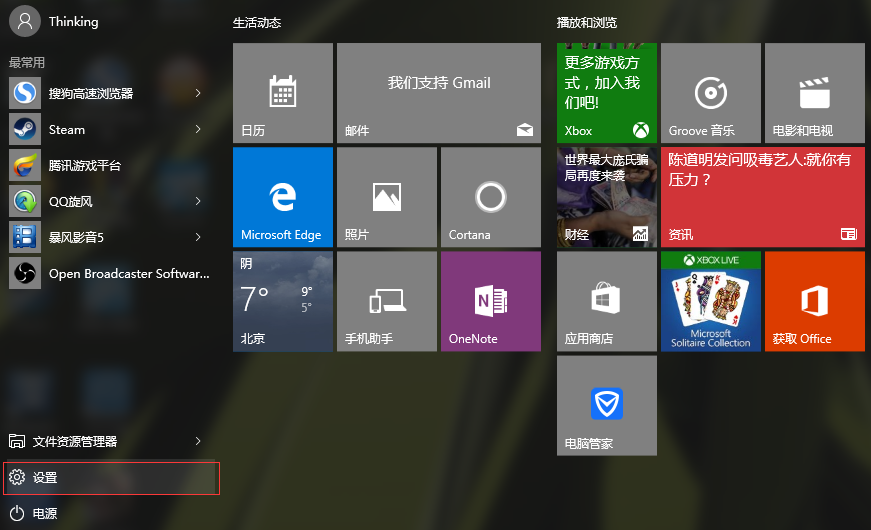The width and height of the screenshot is (871, 530).
Task: Open Steam from the most used list
Action: (x=109, y=129)
